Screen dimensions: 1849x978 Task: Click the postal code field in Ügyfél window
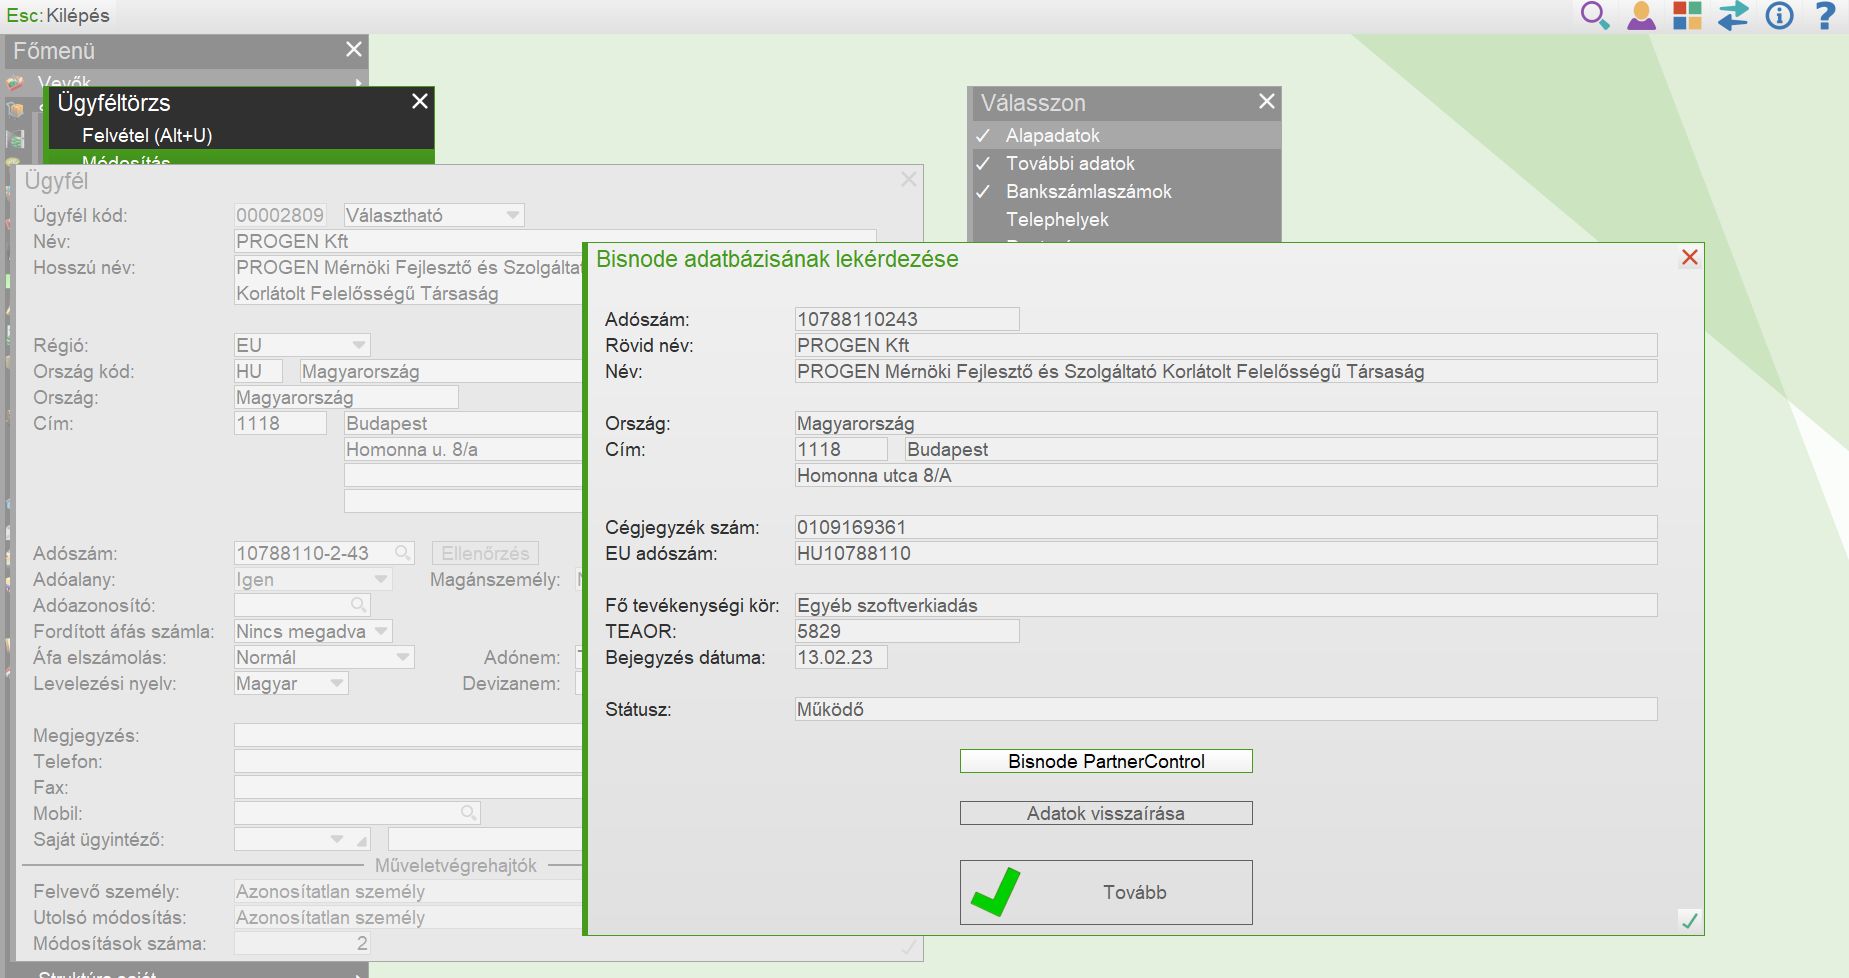(x=280, y=423)
